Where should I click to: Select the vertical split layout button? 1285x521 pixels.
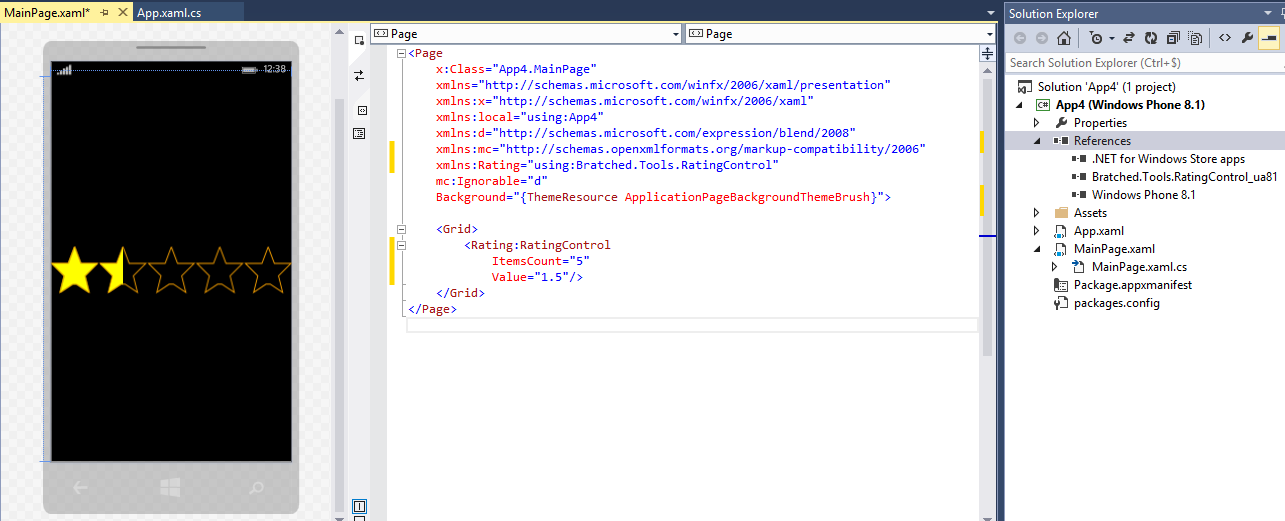coord(360,506)
